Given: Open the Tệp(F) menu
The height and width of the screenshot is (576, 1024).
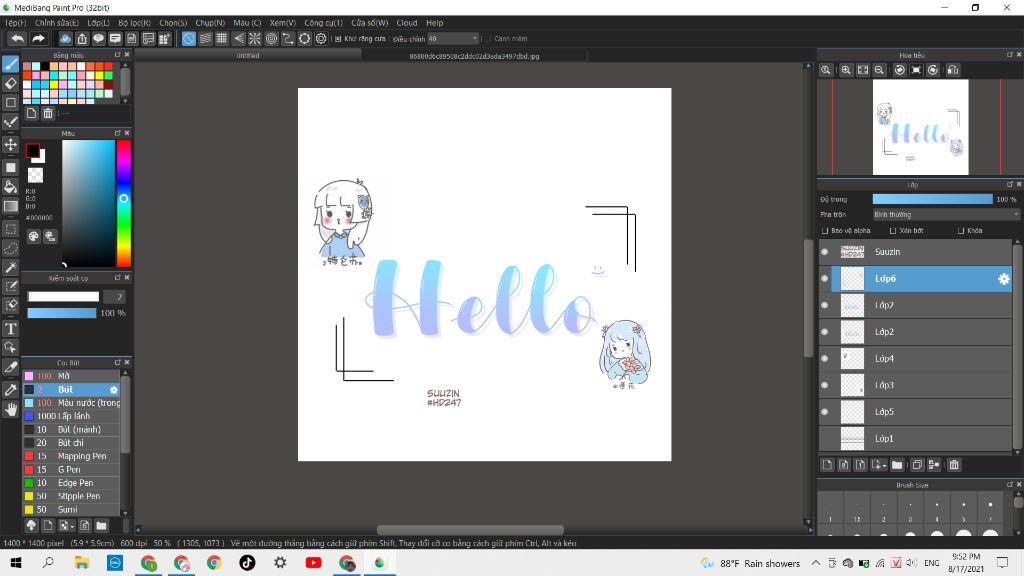Looking at the screenshot, I should [16, 23].
